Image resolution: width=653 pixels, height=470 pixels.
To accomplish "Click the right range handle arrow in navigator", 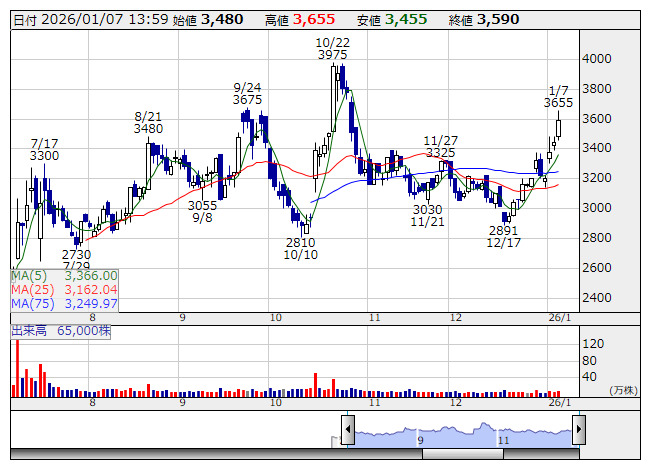I will tap(578, 430).
